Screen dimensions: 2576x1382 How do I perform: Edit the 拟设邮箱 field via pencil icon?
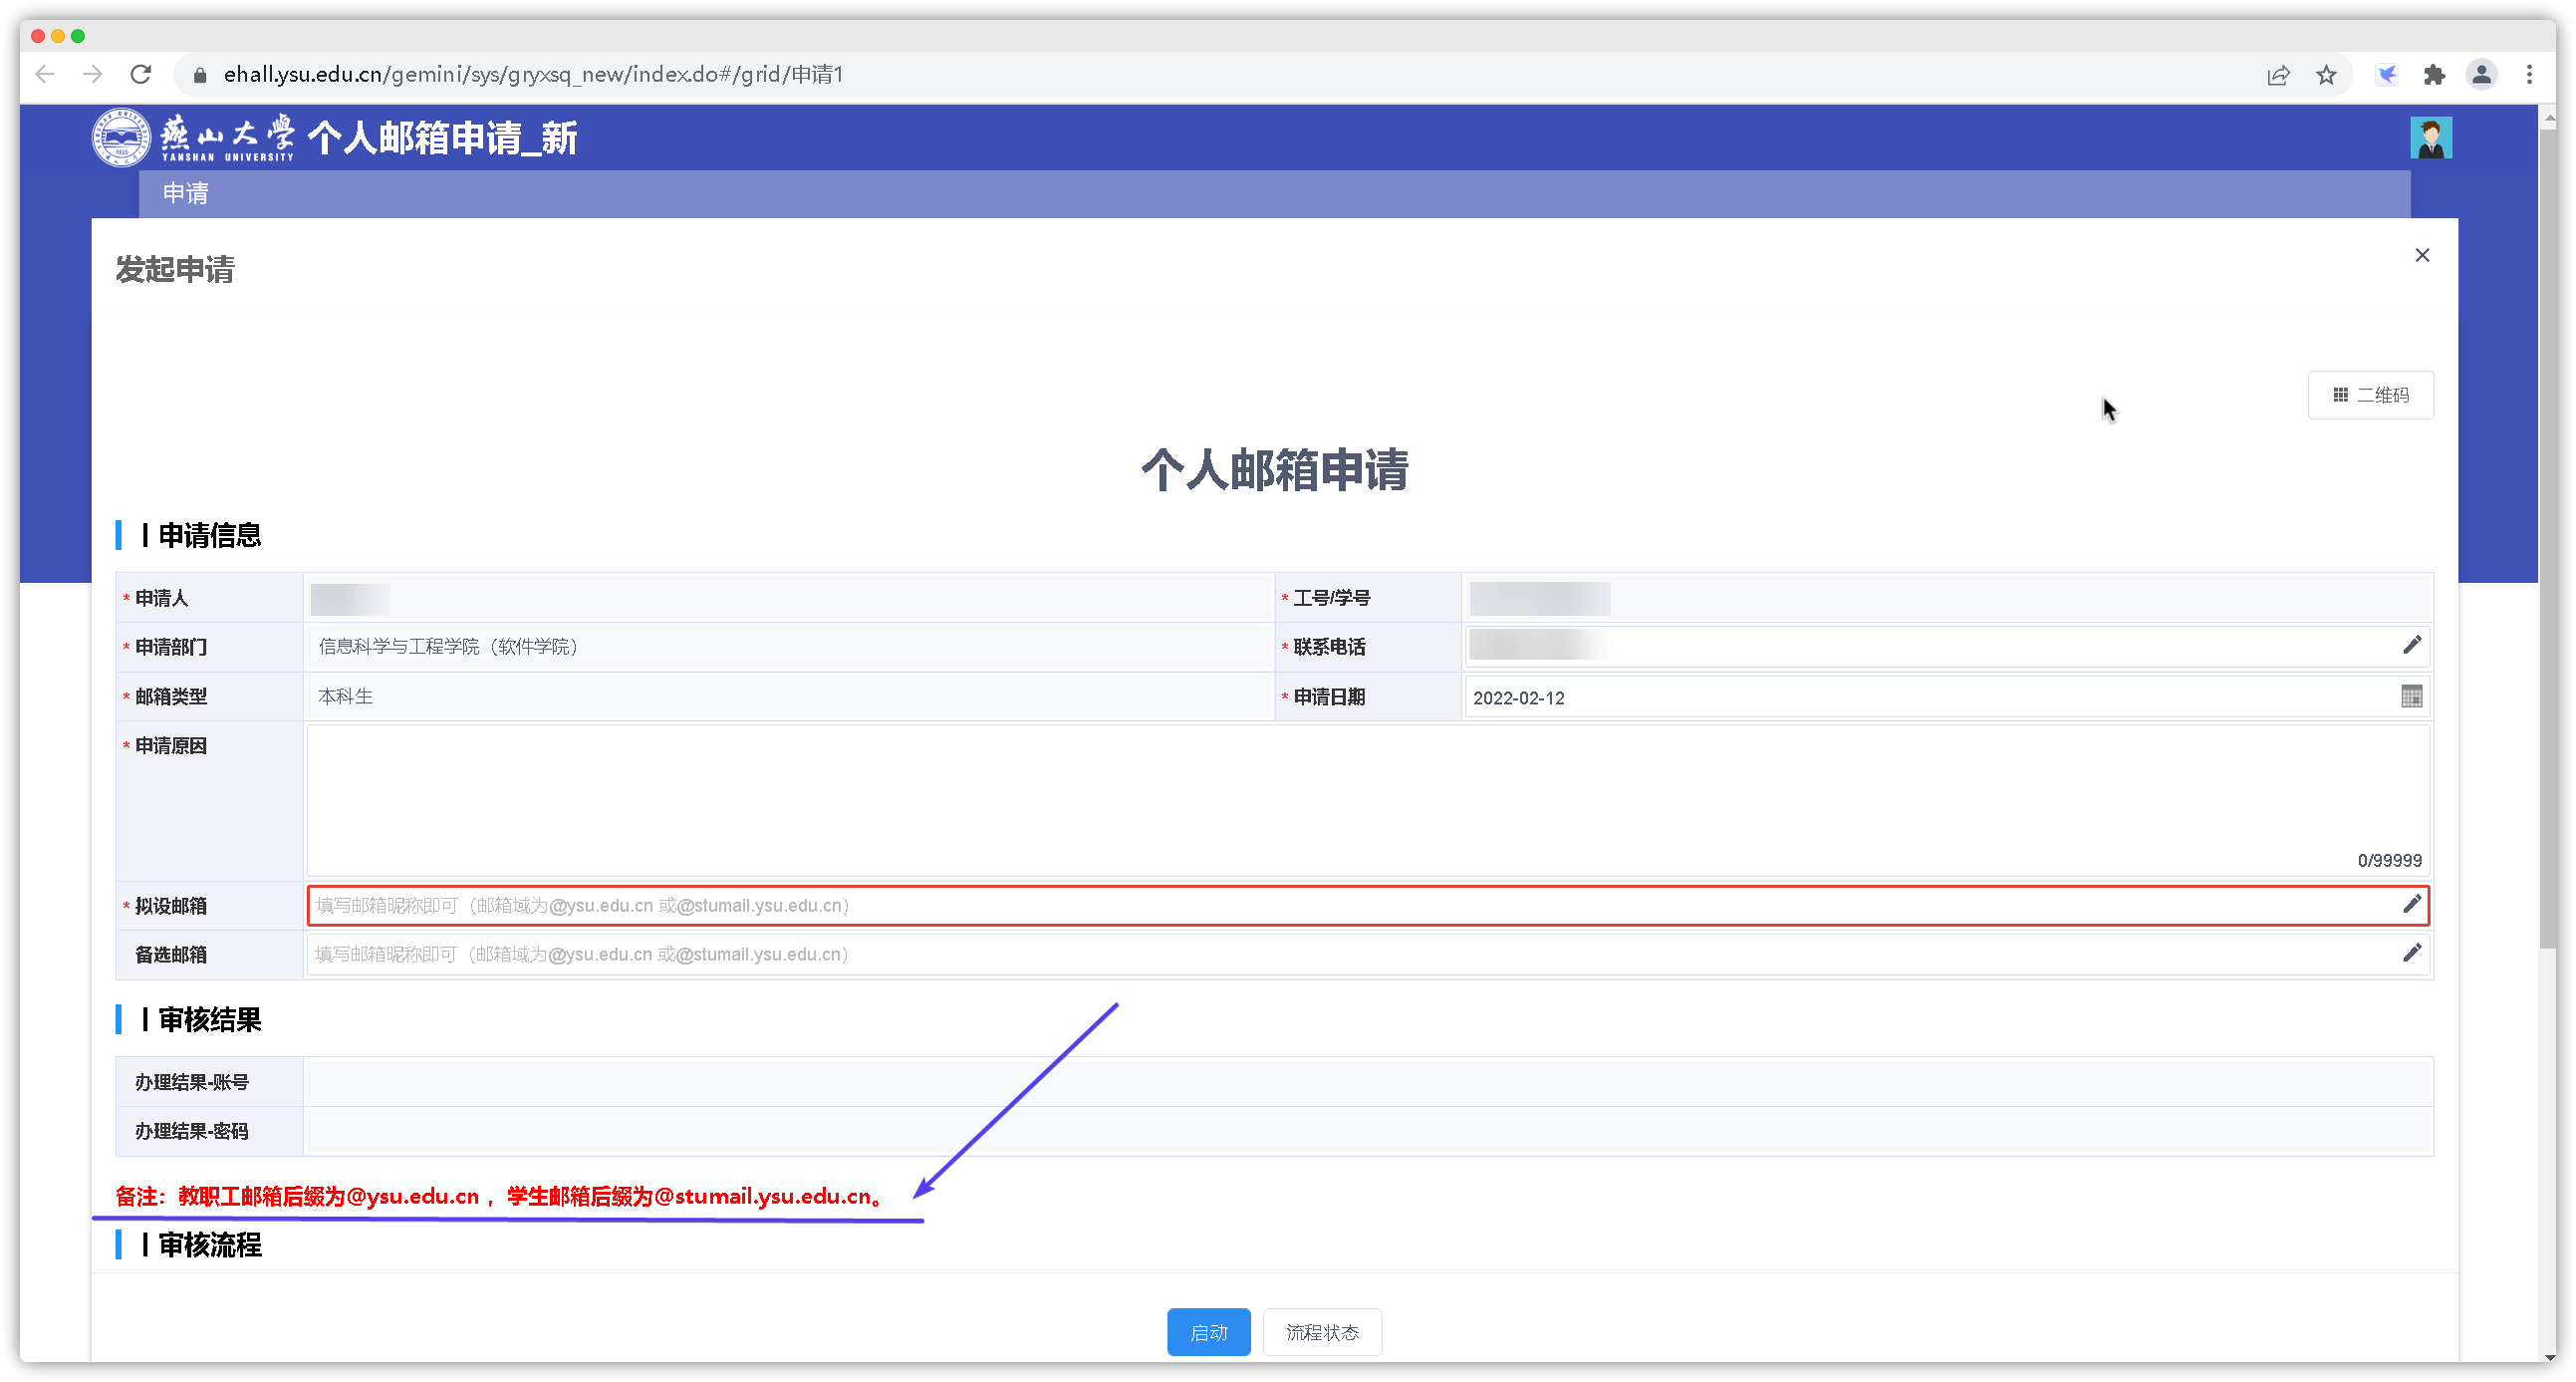(2413, 905)
